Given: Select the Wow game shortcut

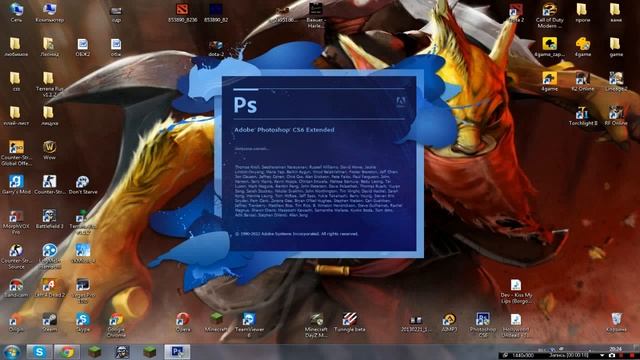Looking at the screenshot, I should (49, 150).
